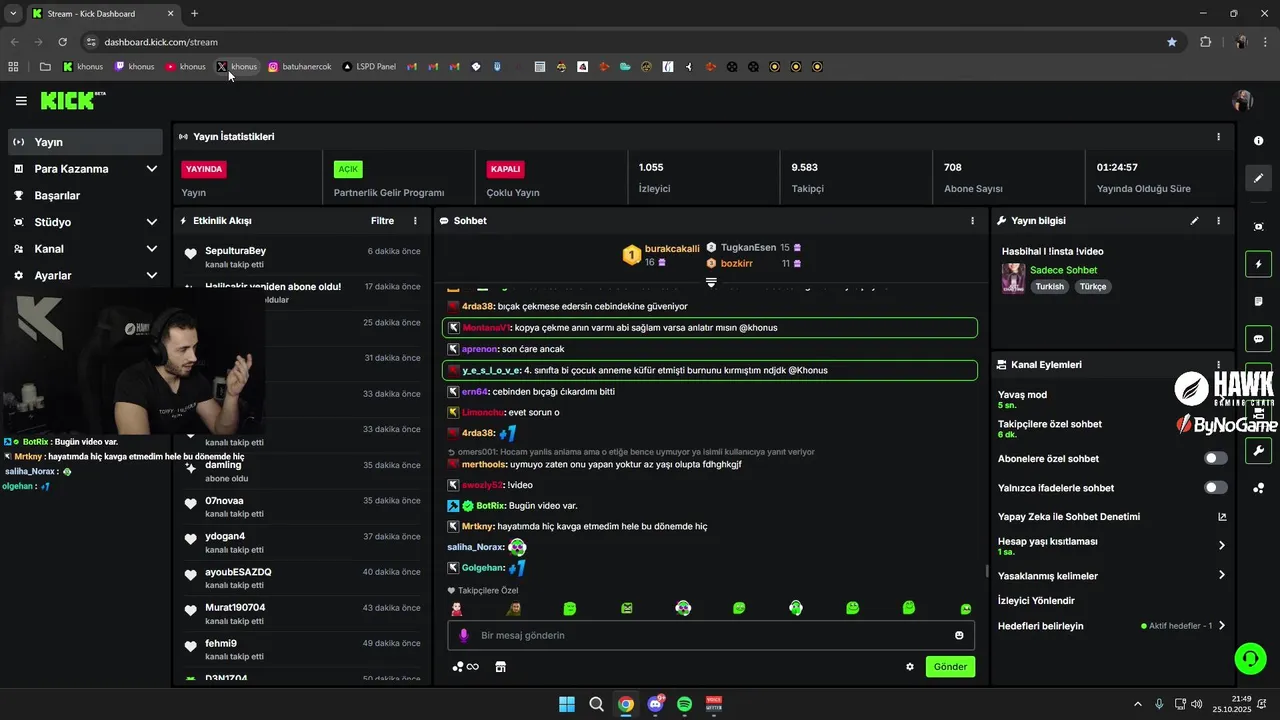Open the Hesap yaşı kısıtlaması chevron
The height and width of the screenshot is (720, 1280).
coord(1221,546)
